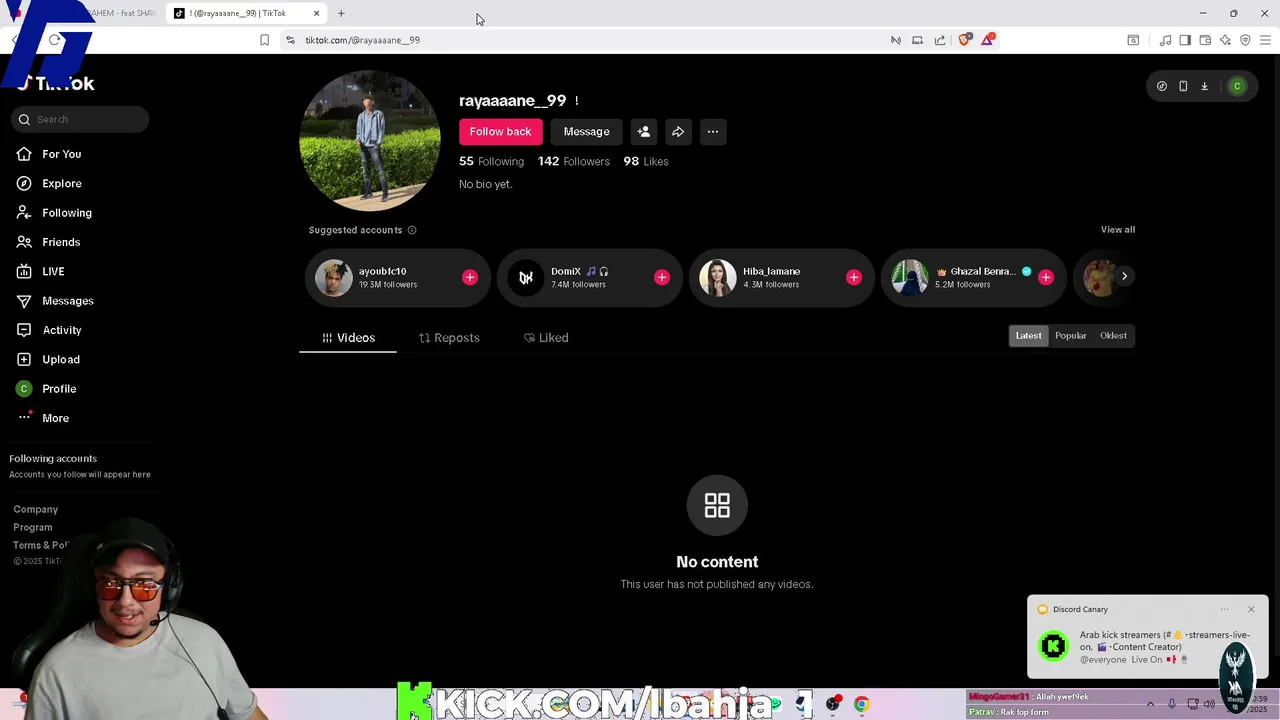Open ayoubfc10 suggested account avatar
The height and width of the screenshot is (720, 1280).
[x=334, y=277]
